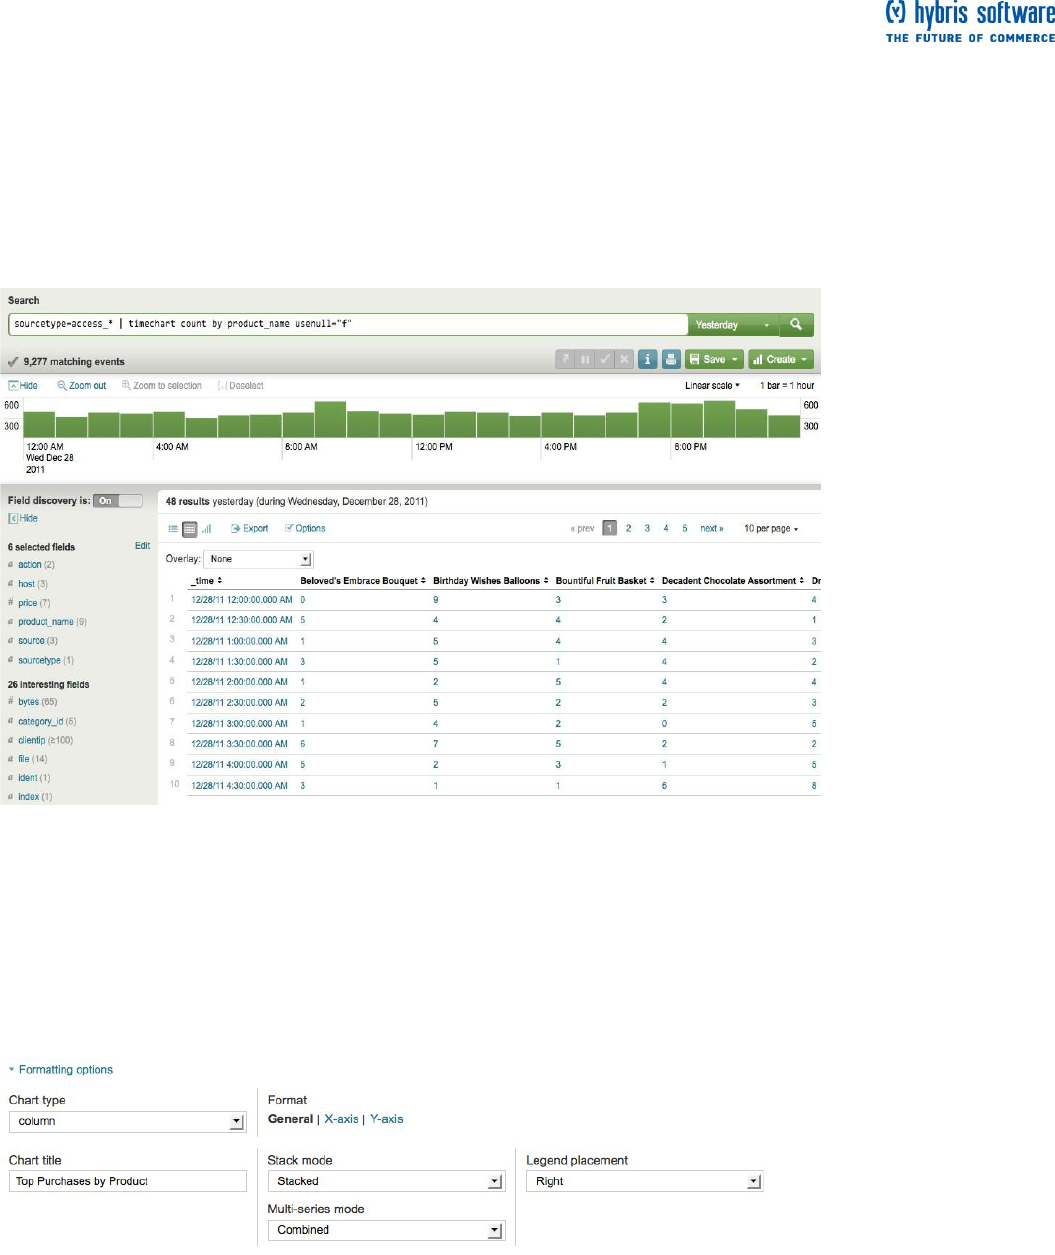Switch to table view icon
Screen dimensions: 1055x1255
[x=190, y=529]
